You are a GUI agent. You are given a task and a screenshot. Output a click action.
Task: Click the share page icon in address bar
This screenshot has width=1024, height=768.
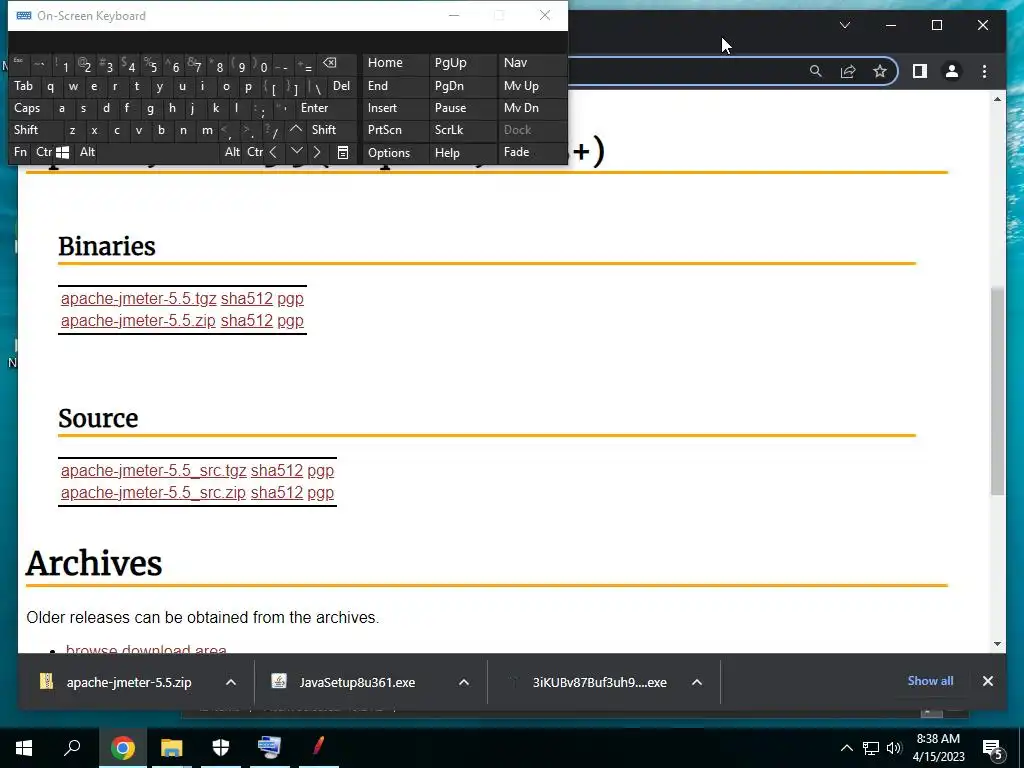point(848,71)
